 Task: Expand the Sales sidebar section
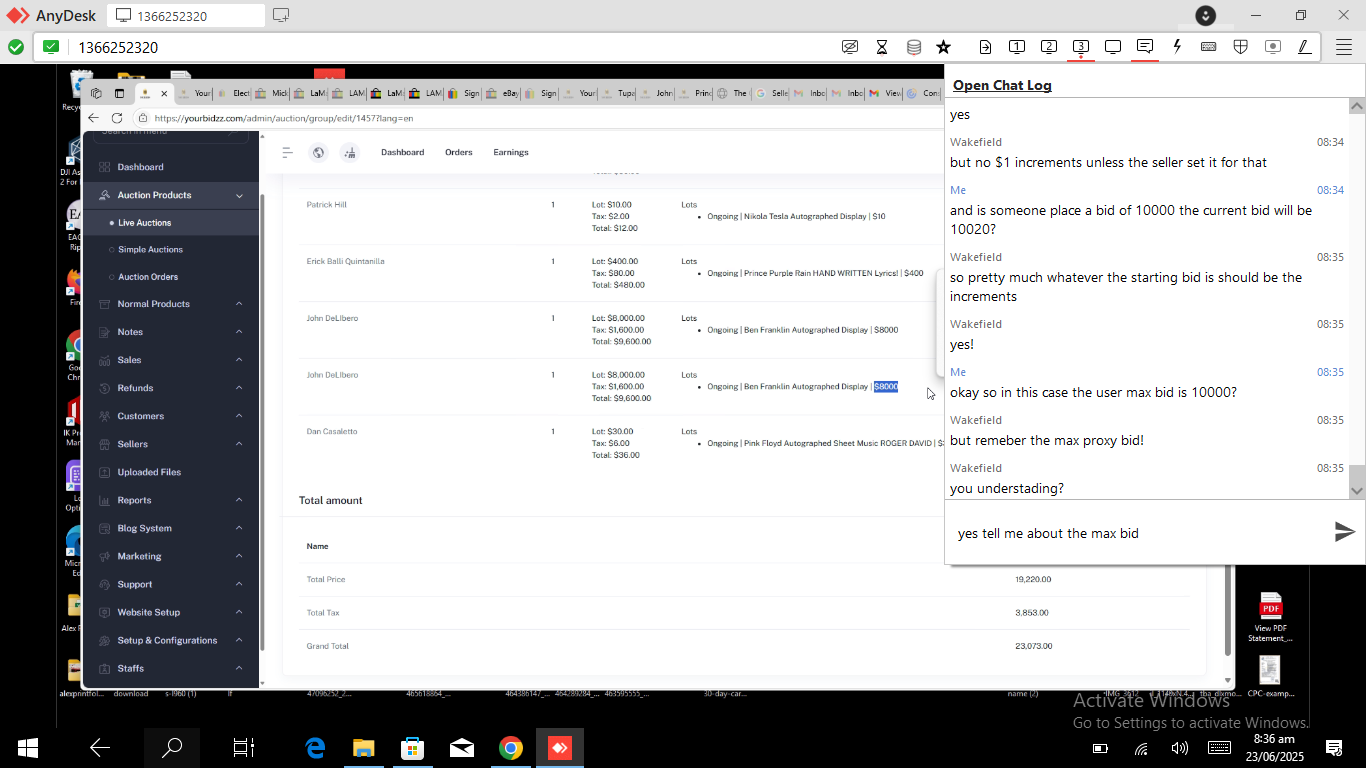pyautogui.click(x=171, y=360)
